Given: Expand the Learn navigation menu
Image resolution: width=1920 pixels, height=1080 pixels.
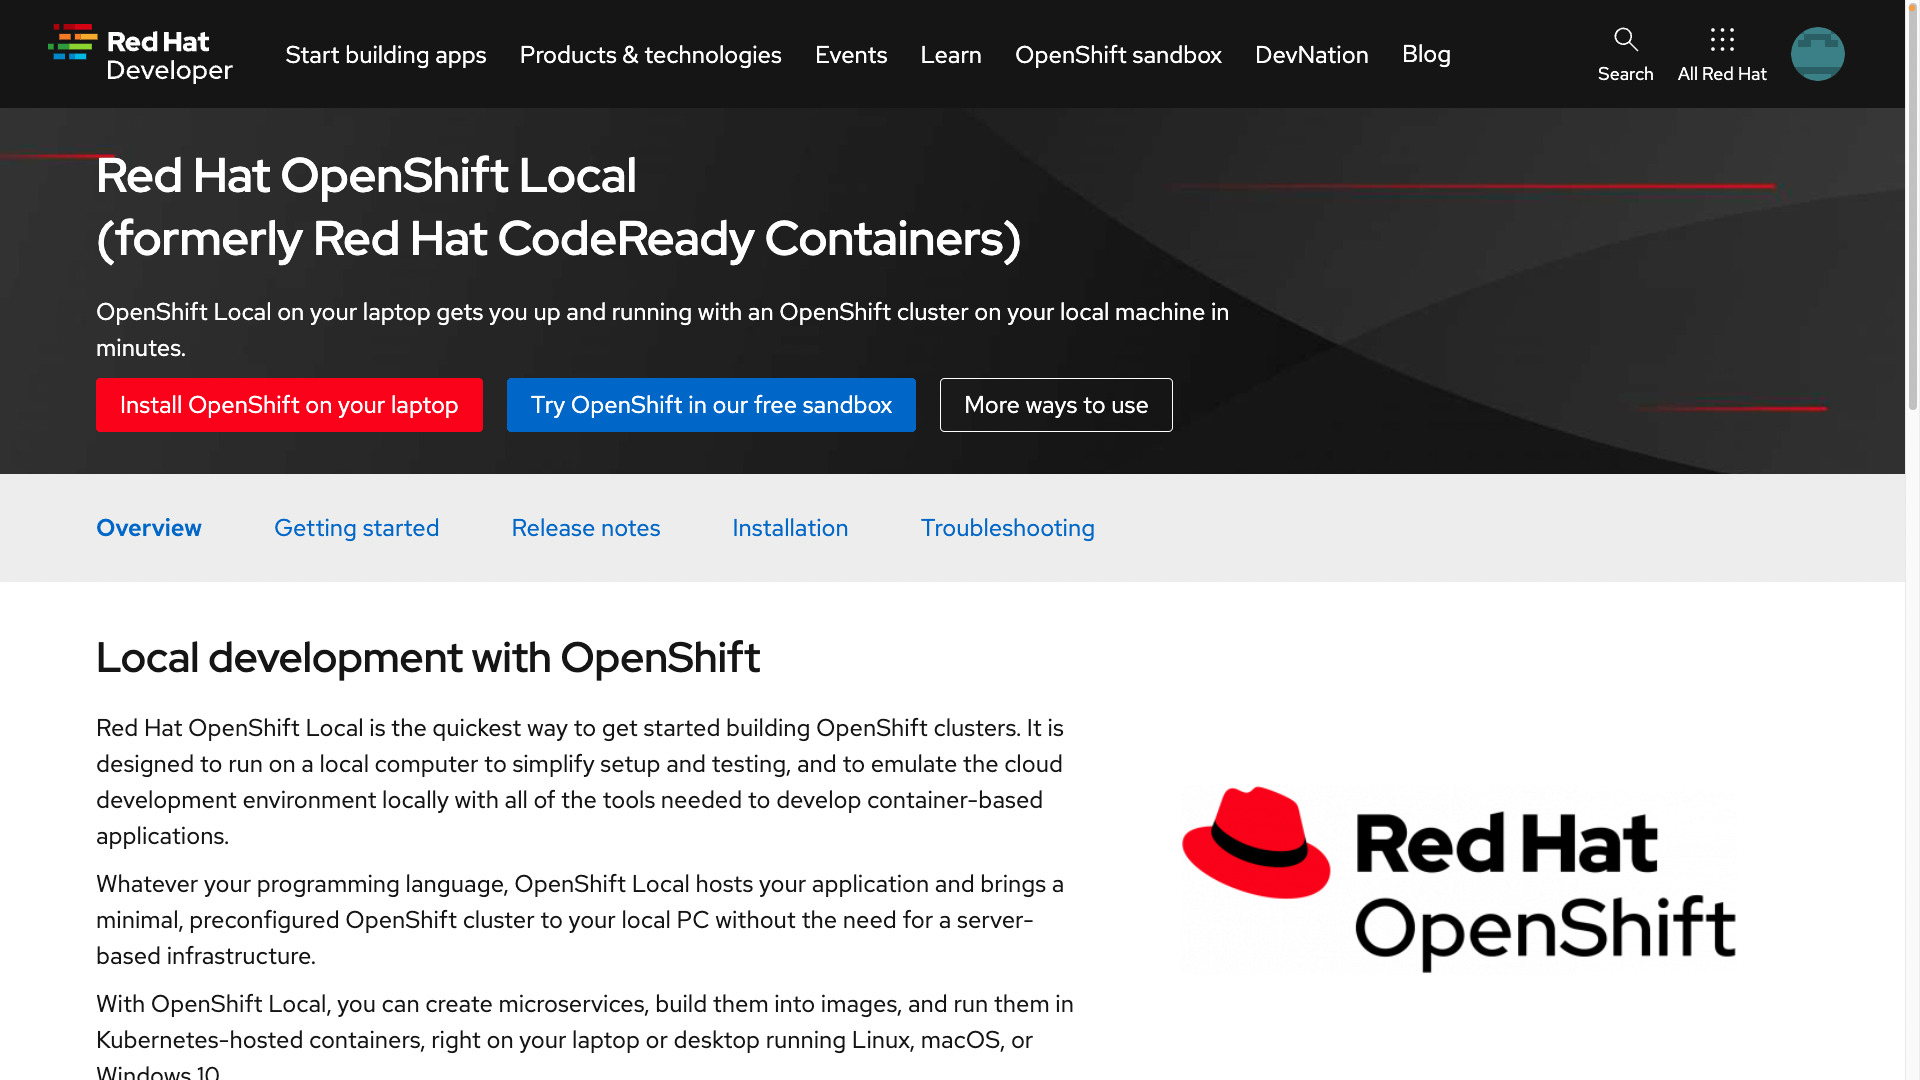Looking at the screenshot, I should click(x=951, y=54).
